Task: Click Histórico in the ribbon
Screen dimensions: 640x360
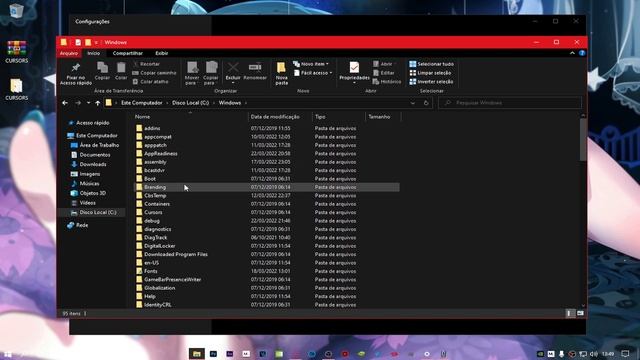Action: pyautogui.click(x=387, y=82)
